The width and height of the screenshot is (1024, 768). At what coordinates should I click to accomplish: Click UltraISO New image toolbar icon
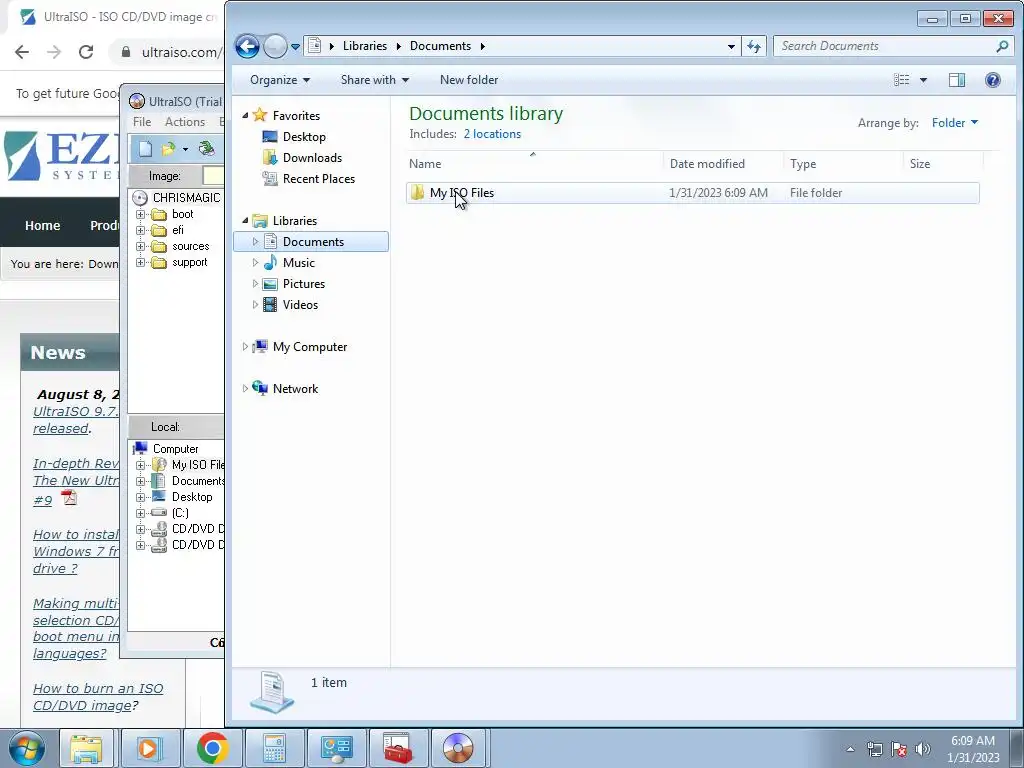(145, 149)
